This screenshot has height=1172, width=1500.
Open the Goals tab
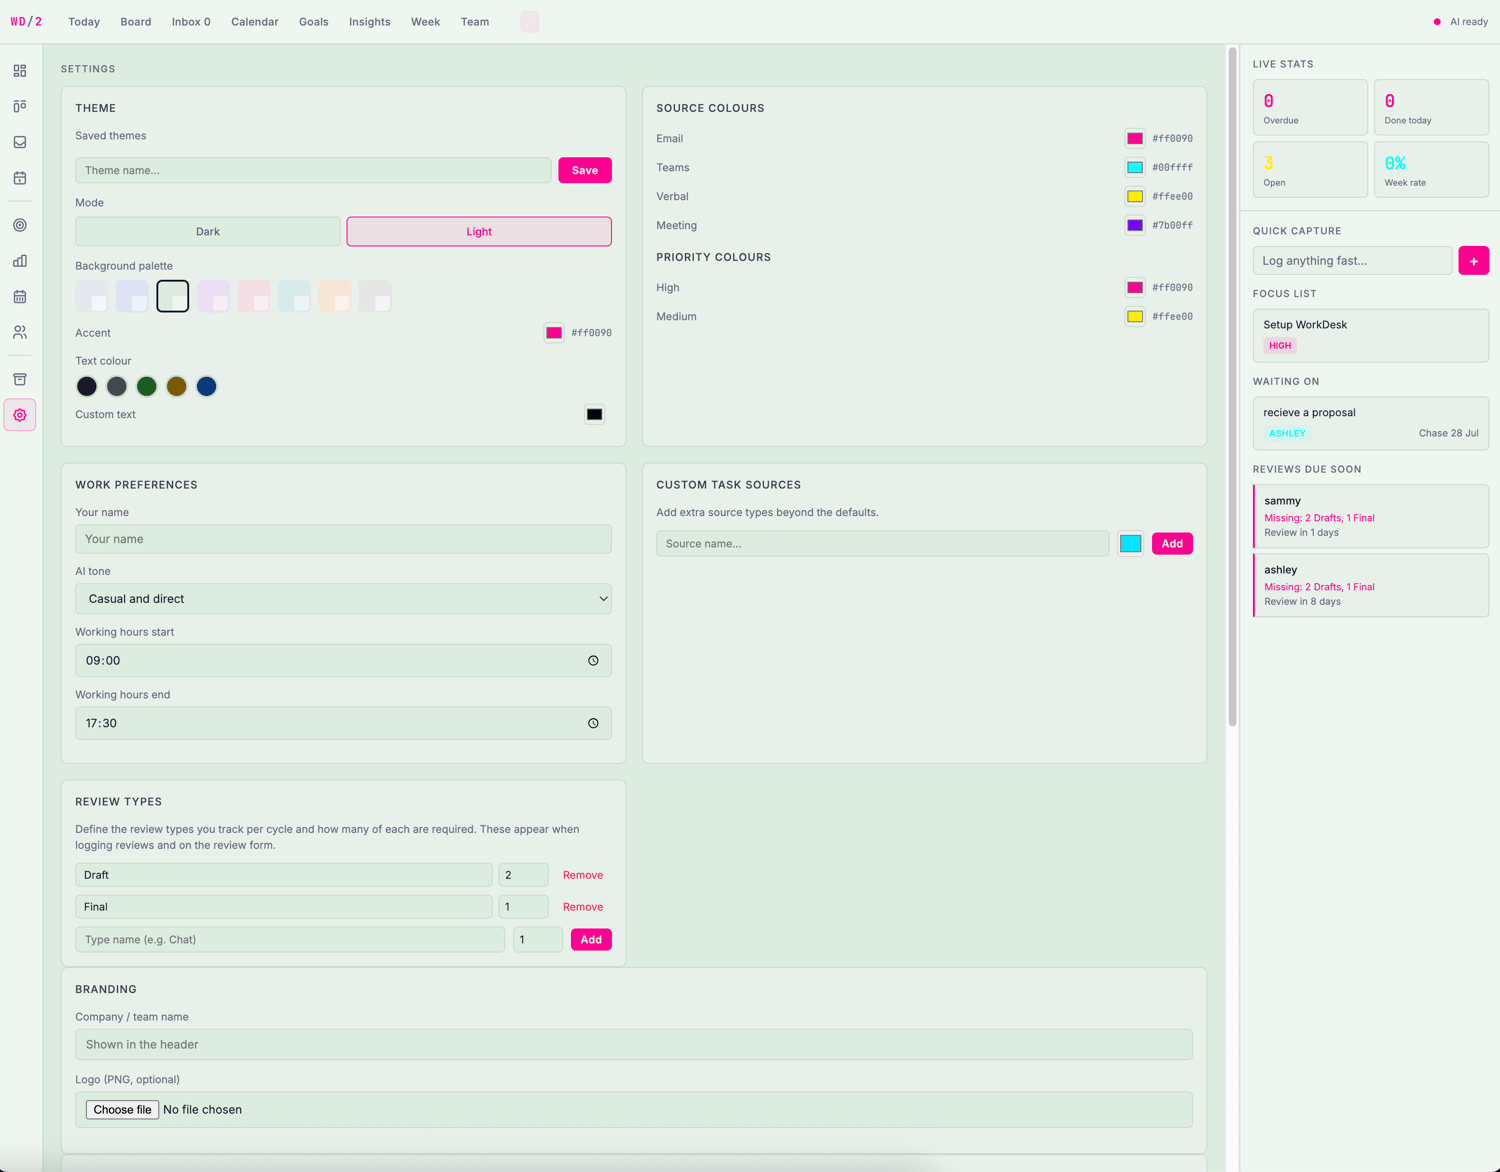click(314, 22)
